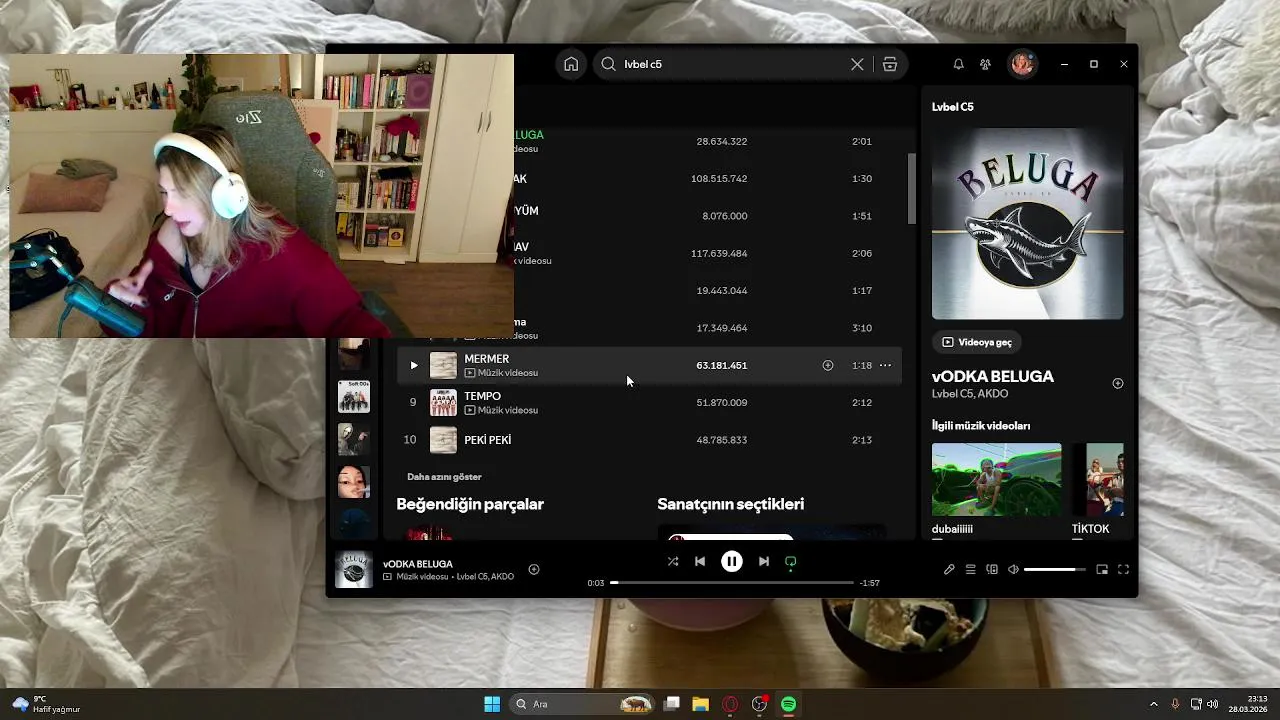Seek on the song progress bar
The height and width of the screenshot is (720, 1280).
point(732,582)
